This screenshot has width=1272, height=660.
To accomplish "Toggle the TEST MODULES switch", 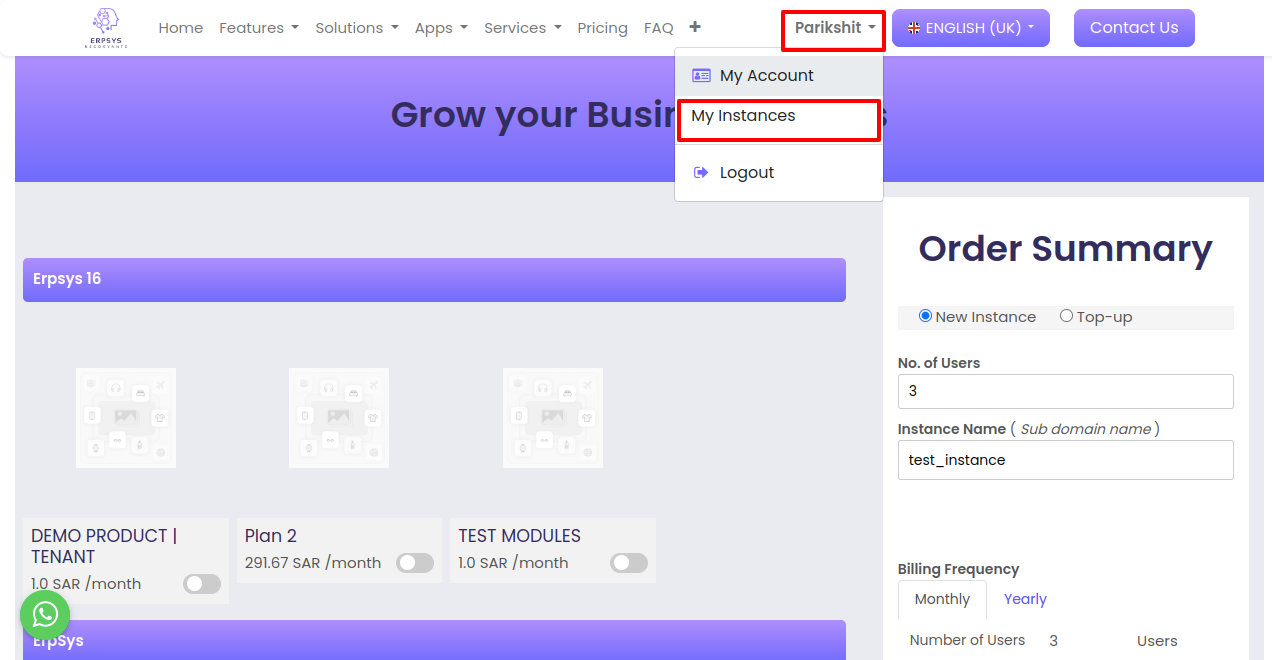I will tap(629, 563).
